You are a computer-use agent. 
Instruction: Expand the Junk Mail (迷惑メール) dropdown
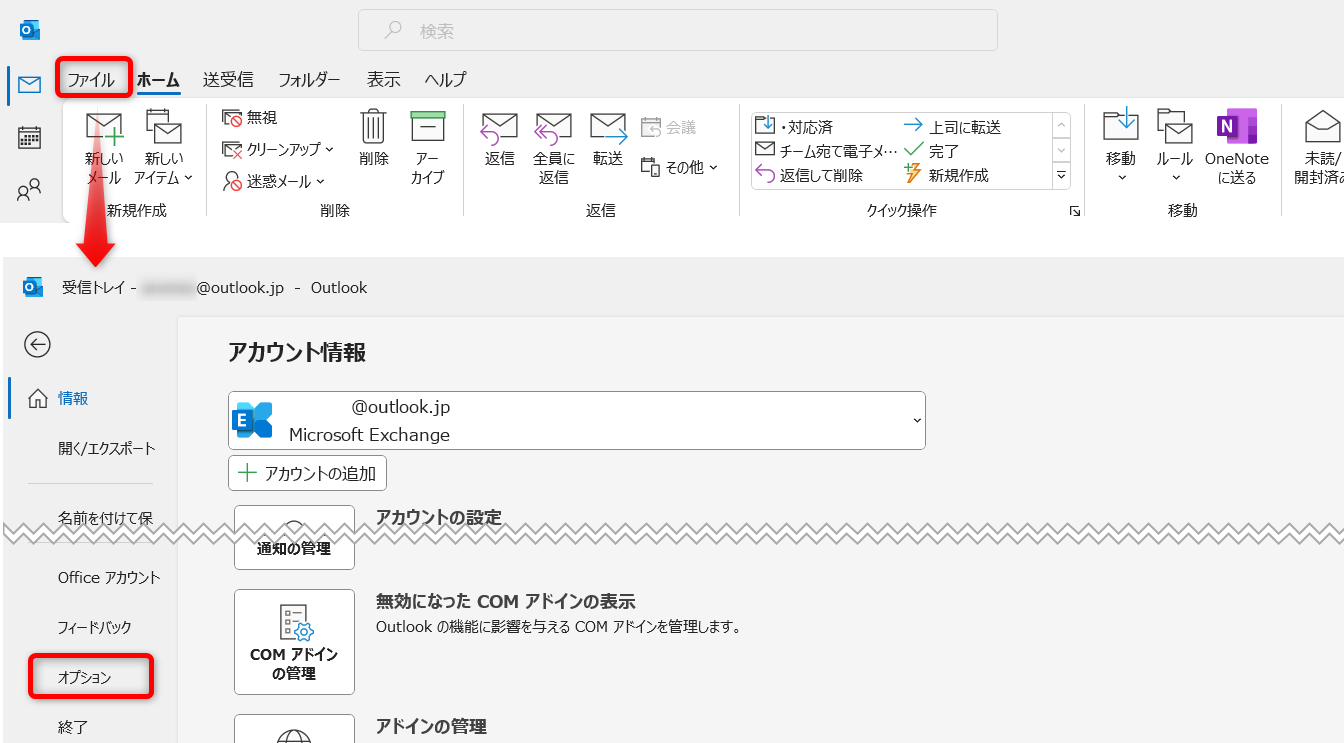(274, 181)
